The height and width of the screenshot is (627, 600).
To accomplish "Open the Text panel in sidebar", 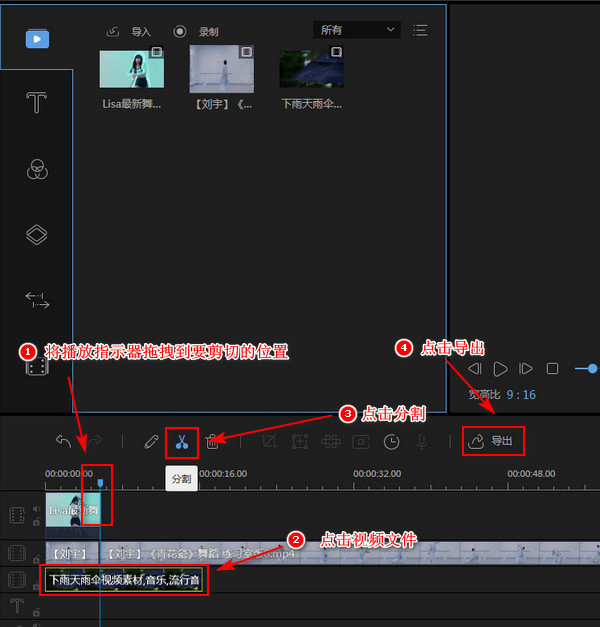I will point(36,102).
